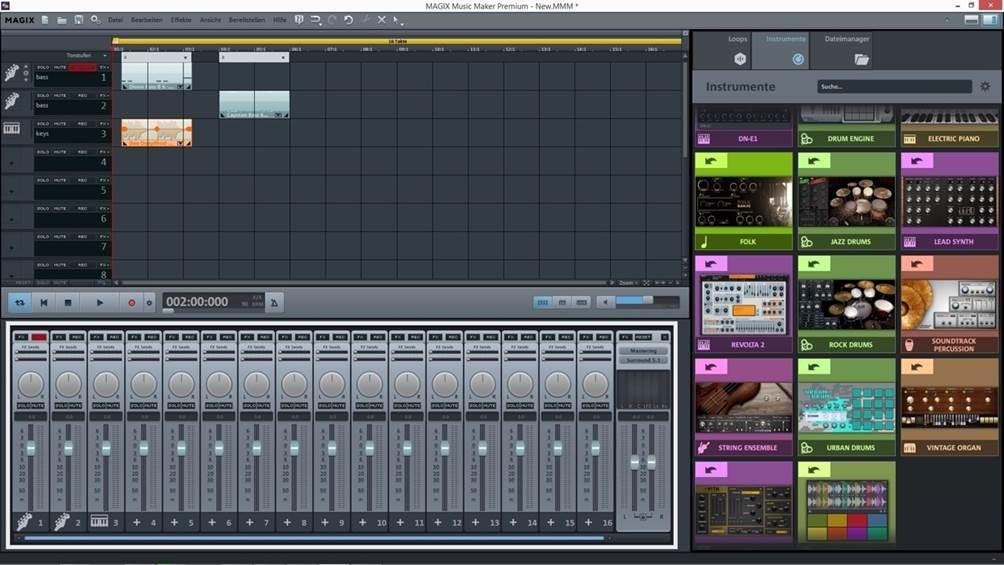Adjust mixer channel 1 volume fader
The image size is (1004, 565).
[x=31, y=448]
